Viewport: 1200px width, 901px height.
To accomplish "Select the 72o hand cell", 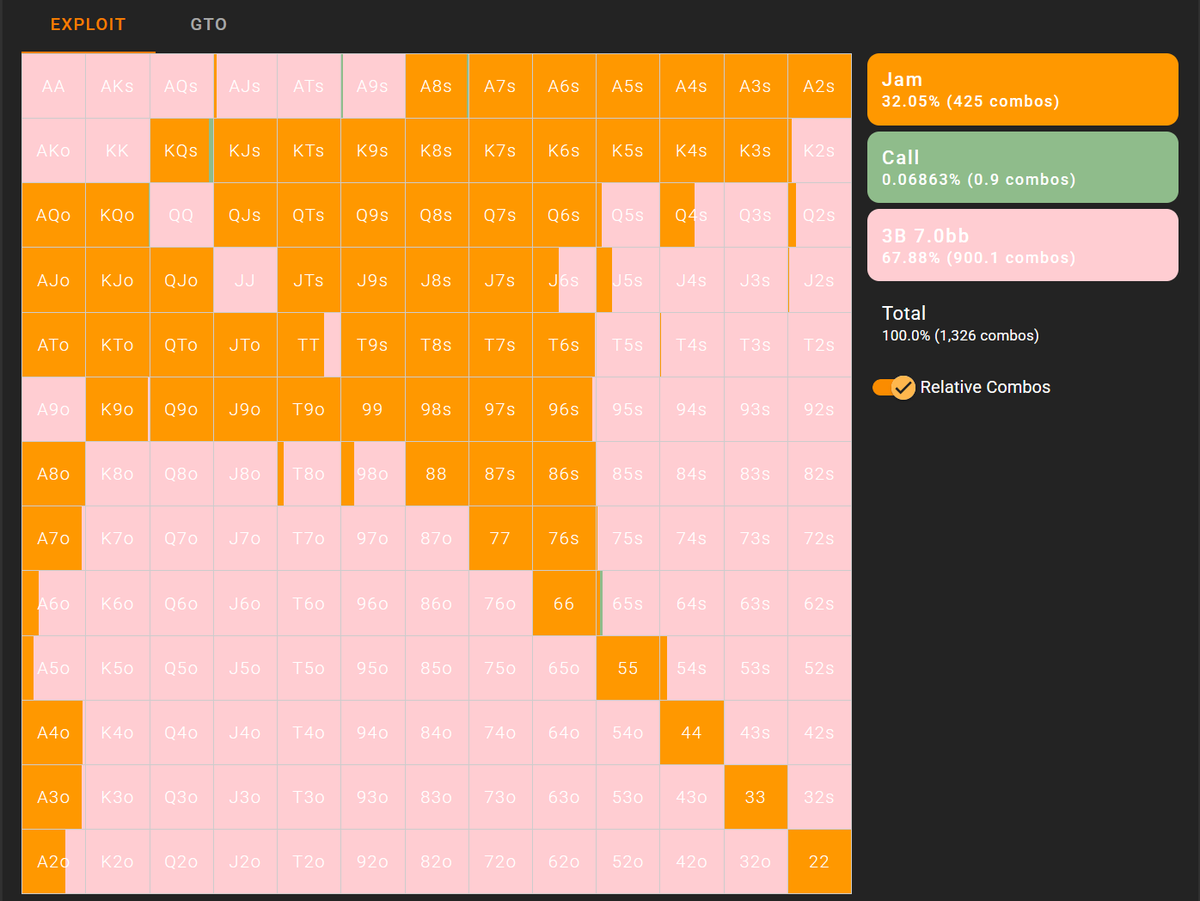I will pyautogui.click(x=500, y=861).
